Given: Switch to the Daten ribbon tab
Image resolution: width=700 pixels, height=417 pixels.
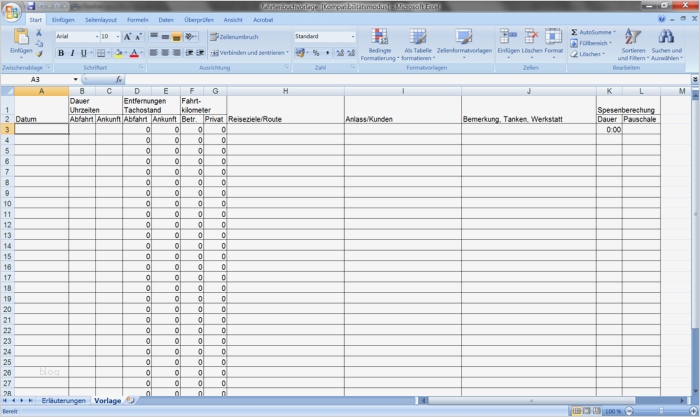Looking at the screenshot, I should (166, 20).
